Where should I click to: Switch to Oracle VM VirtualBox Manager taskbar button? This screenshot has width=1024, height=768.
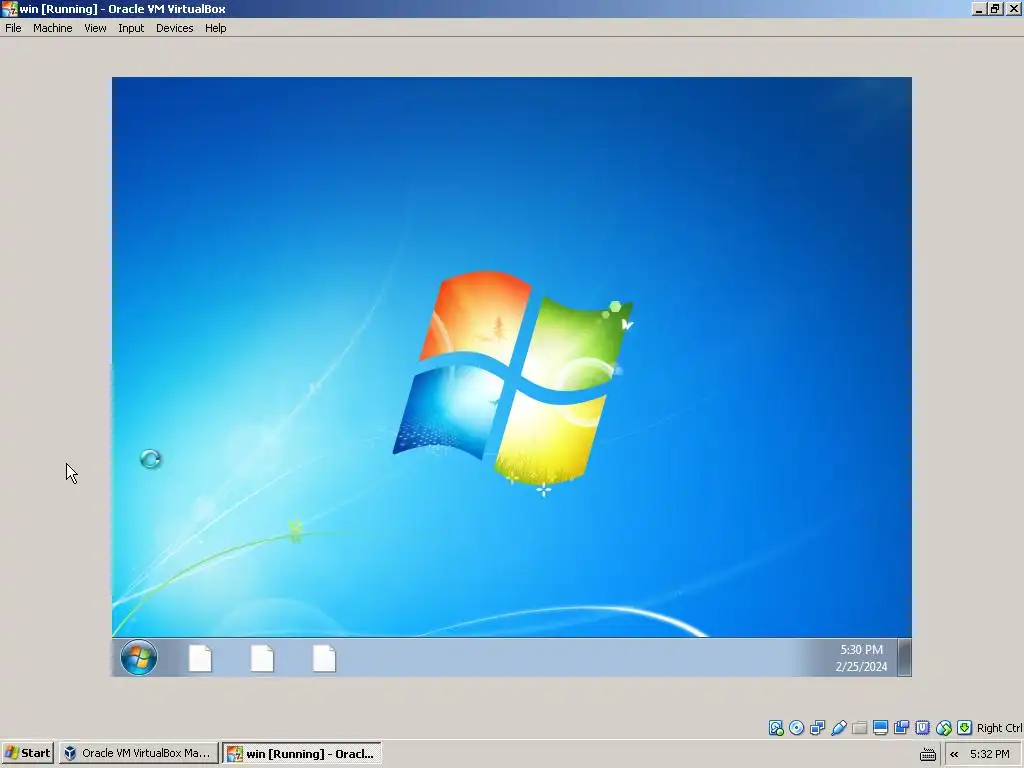[x=138, y=753]
